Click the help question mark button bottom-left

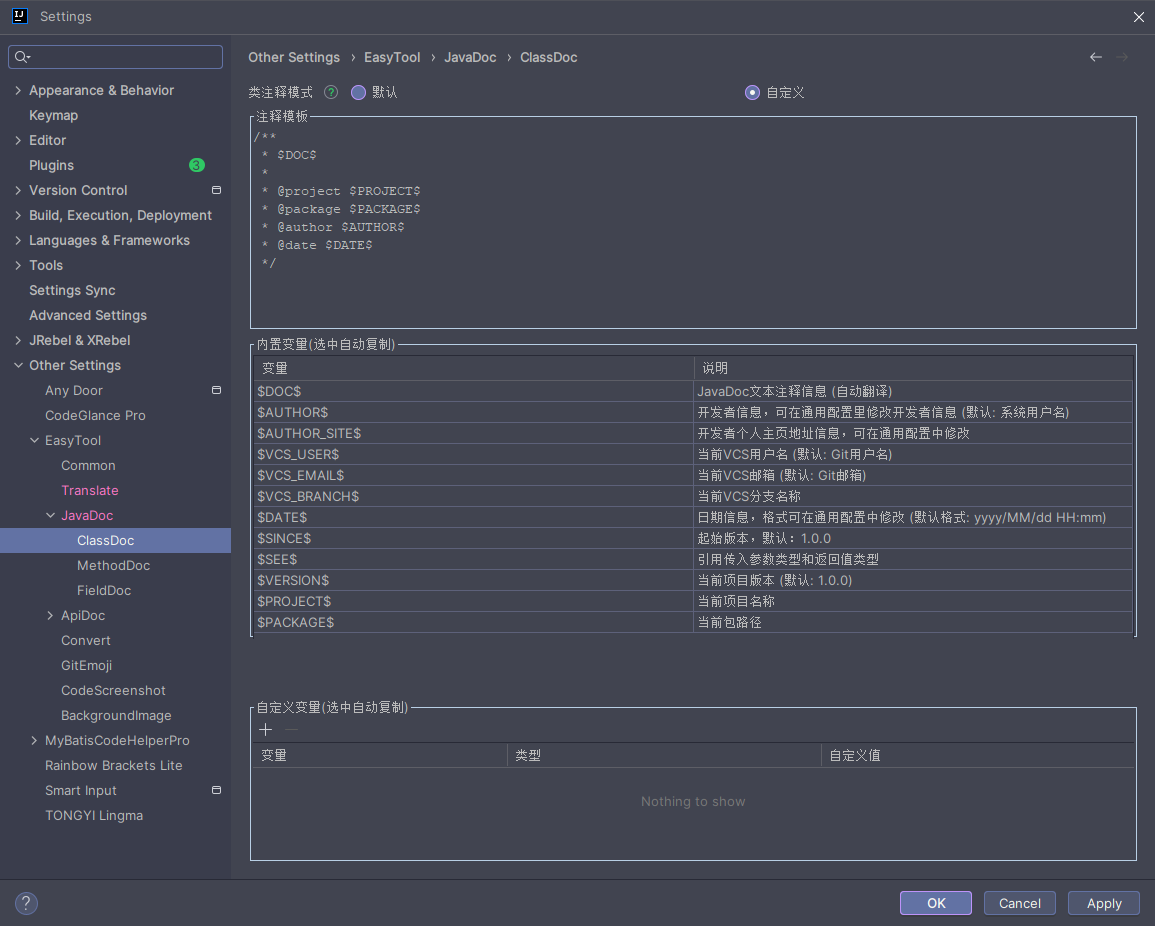pyautogui.click(x=26, y=903)
